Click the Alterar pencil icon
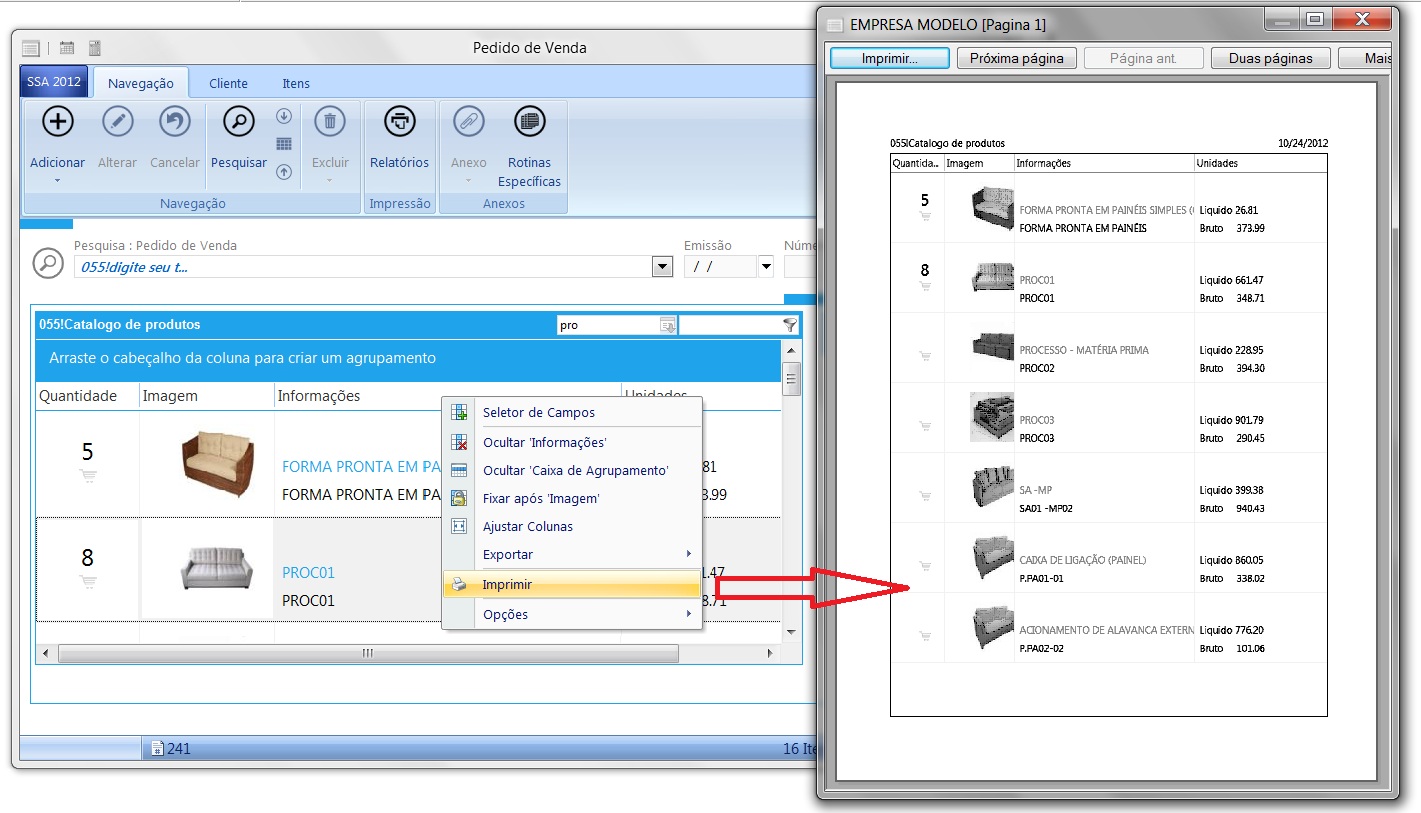The width and height of the screenshot is (1421, 813). point(117,122)
